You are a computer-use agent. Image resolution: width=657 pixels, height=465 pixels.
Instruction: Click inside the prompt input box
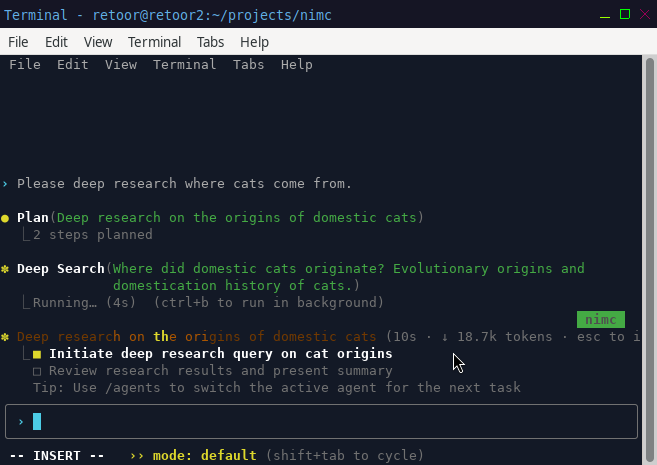(321, 421)
